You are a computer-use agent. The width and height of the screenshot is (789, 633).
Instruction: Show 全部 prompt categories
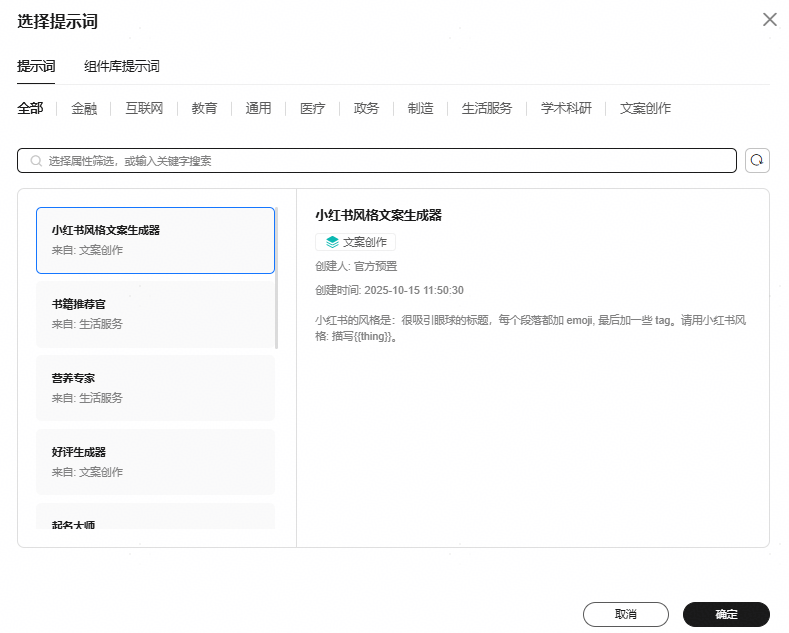(x=30, y=108)
